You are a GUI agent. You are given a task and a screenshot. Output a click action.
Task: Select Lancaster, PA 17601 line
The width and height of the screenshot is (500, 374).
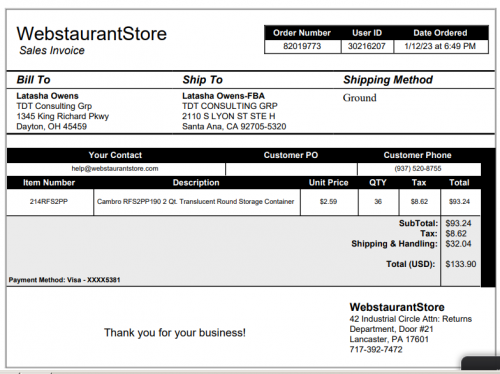click(x=389, y=339)
